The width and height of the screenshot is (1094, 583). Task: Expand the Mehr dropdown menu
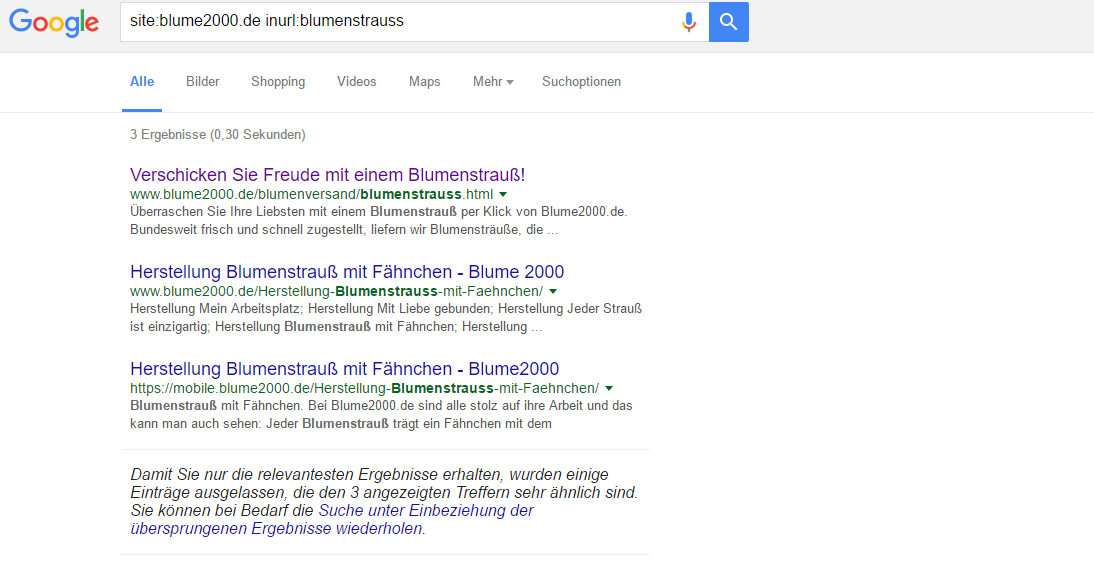pyautogui.click(x=493, y=82)
